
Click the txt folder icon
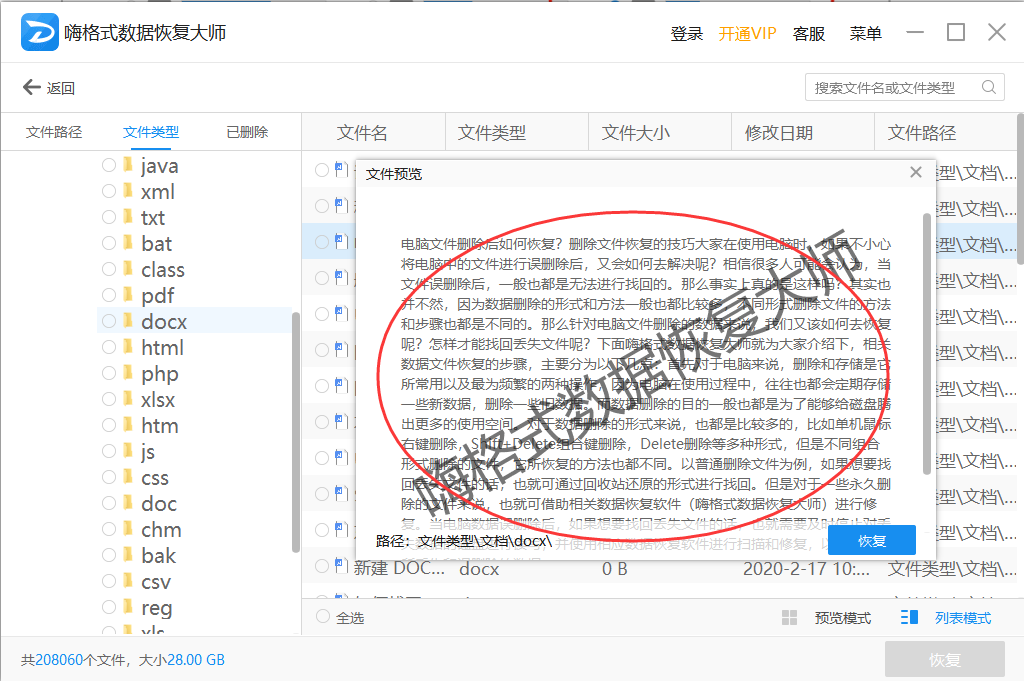(x=128, y=217)
